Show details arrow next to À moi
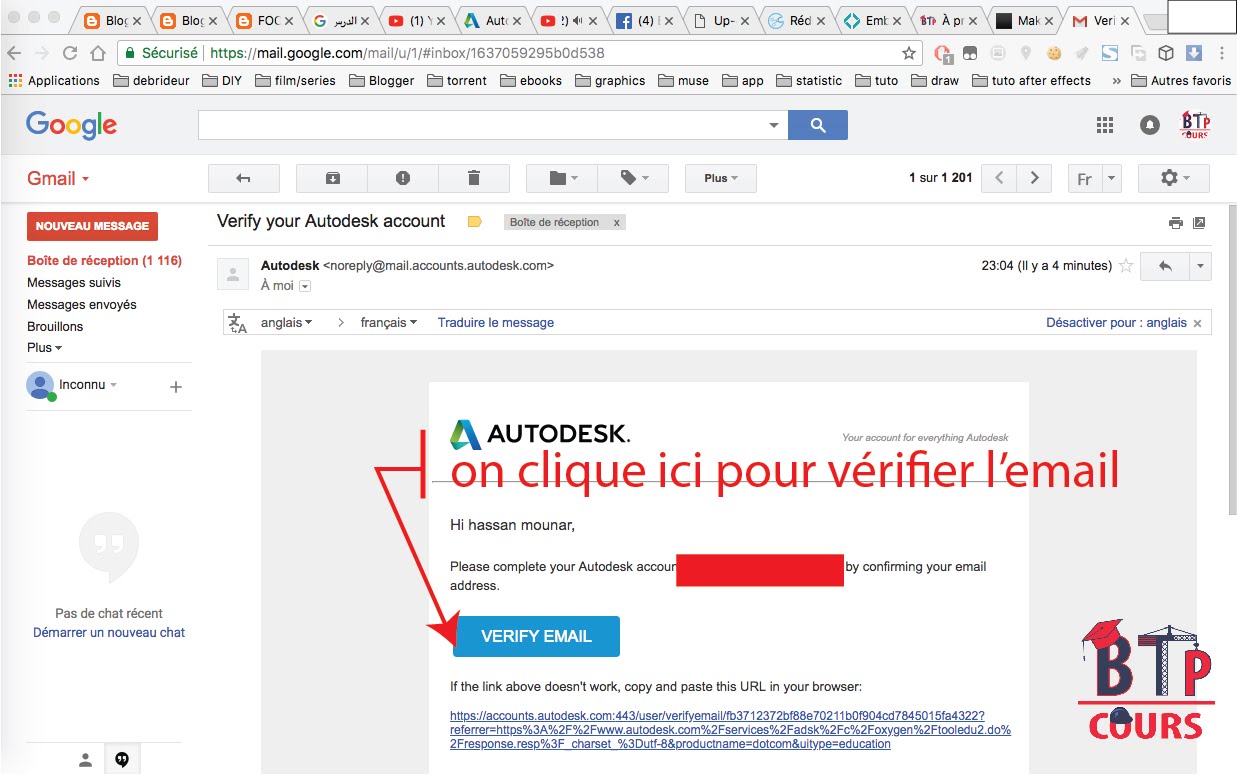The image size is (1237, 775). click(x=305, y=286)
